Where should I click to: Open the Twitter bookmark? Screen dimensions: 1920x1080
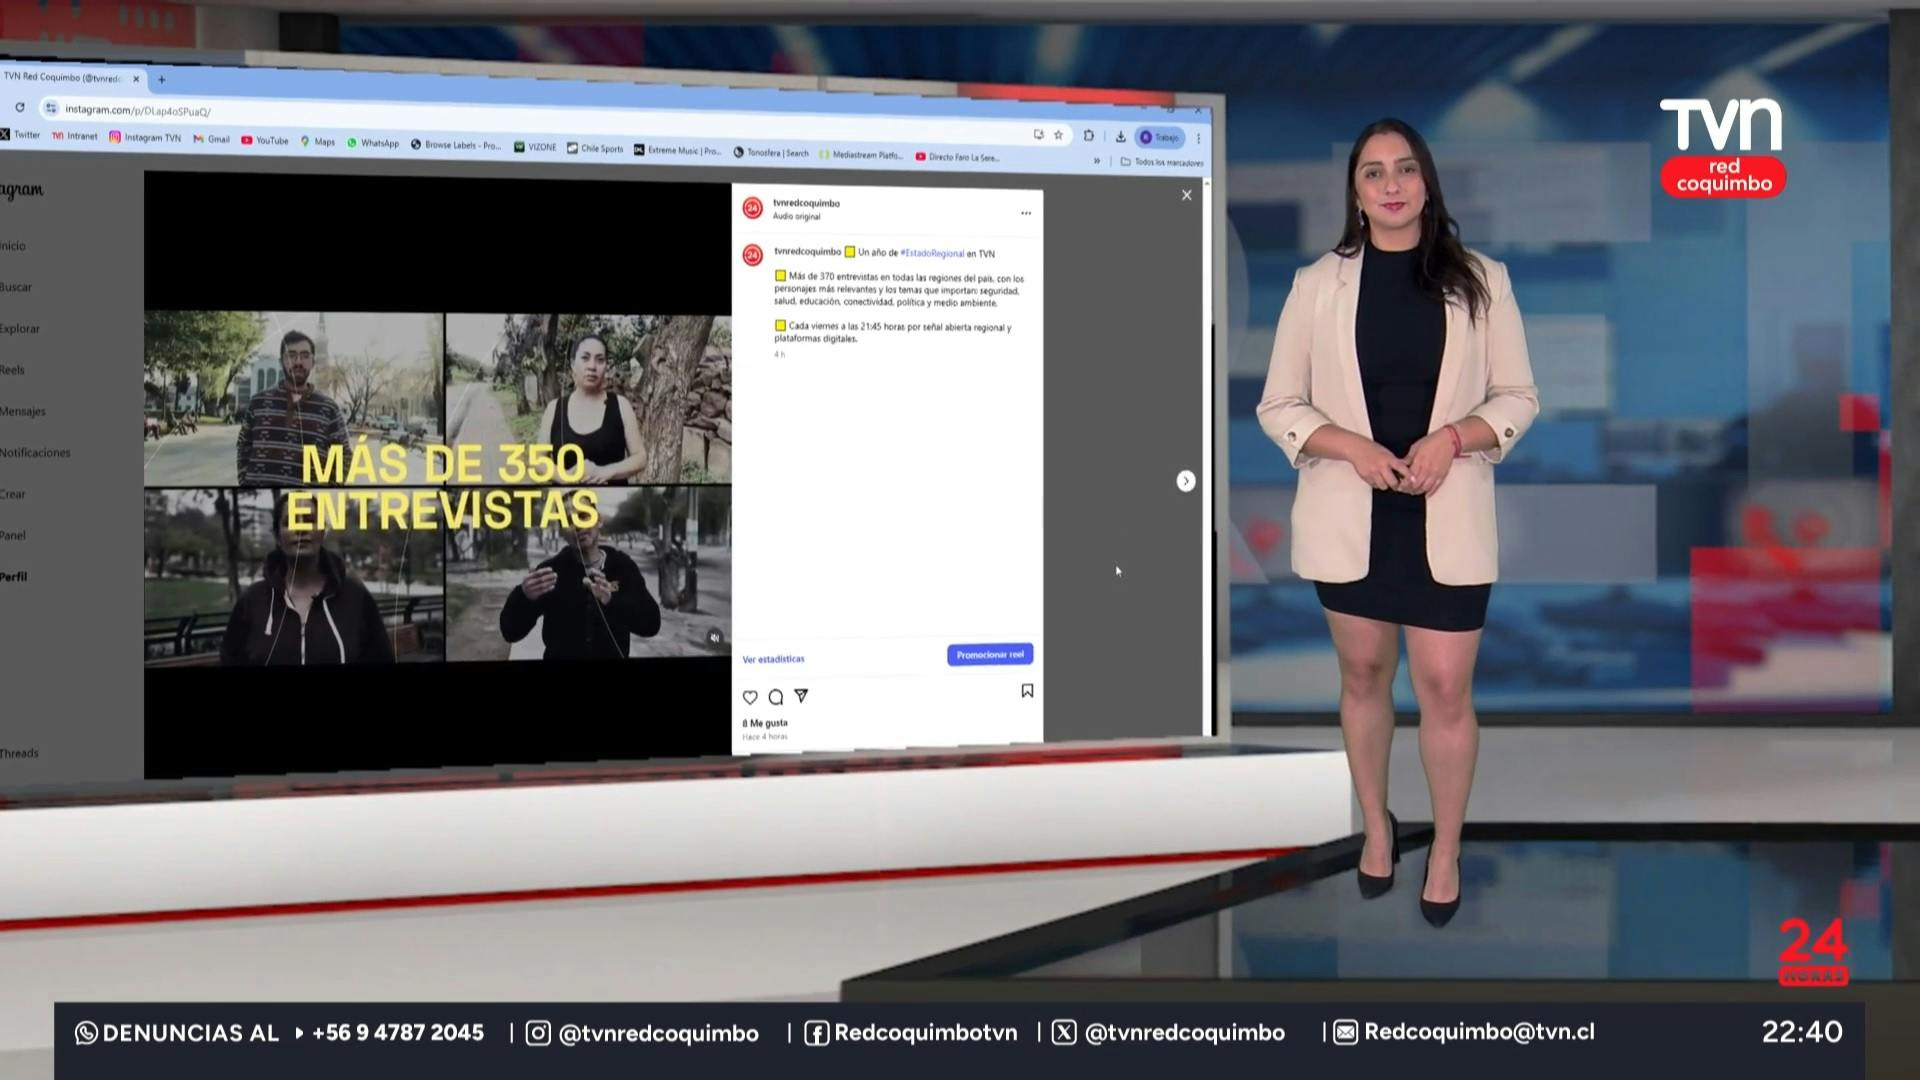(20, 135)
